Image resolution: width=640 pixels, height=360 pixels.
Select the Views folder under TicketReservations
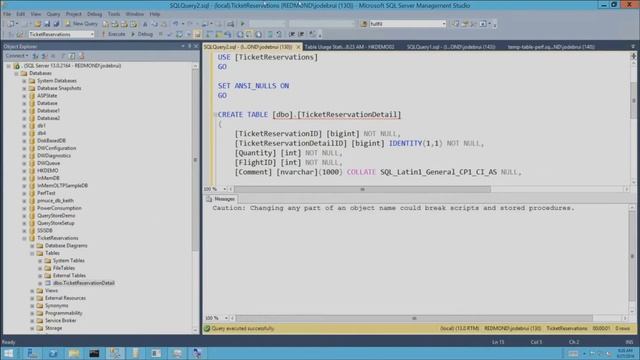point(51,291)
